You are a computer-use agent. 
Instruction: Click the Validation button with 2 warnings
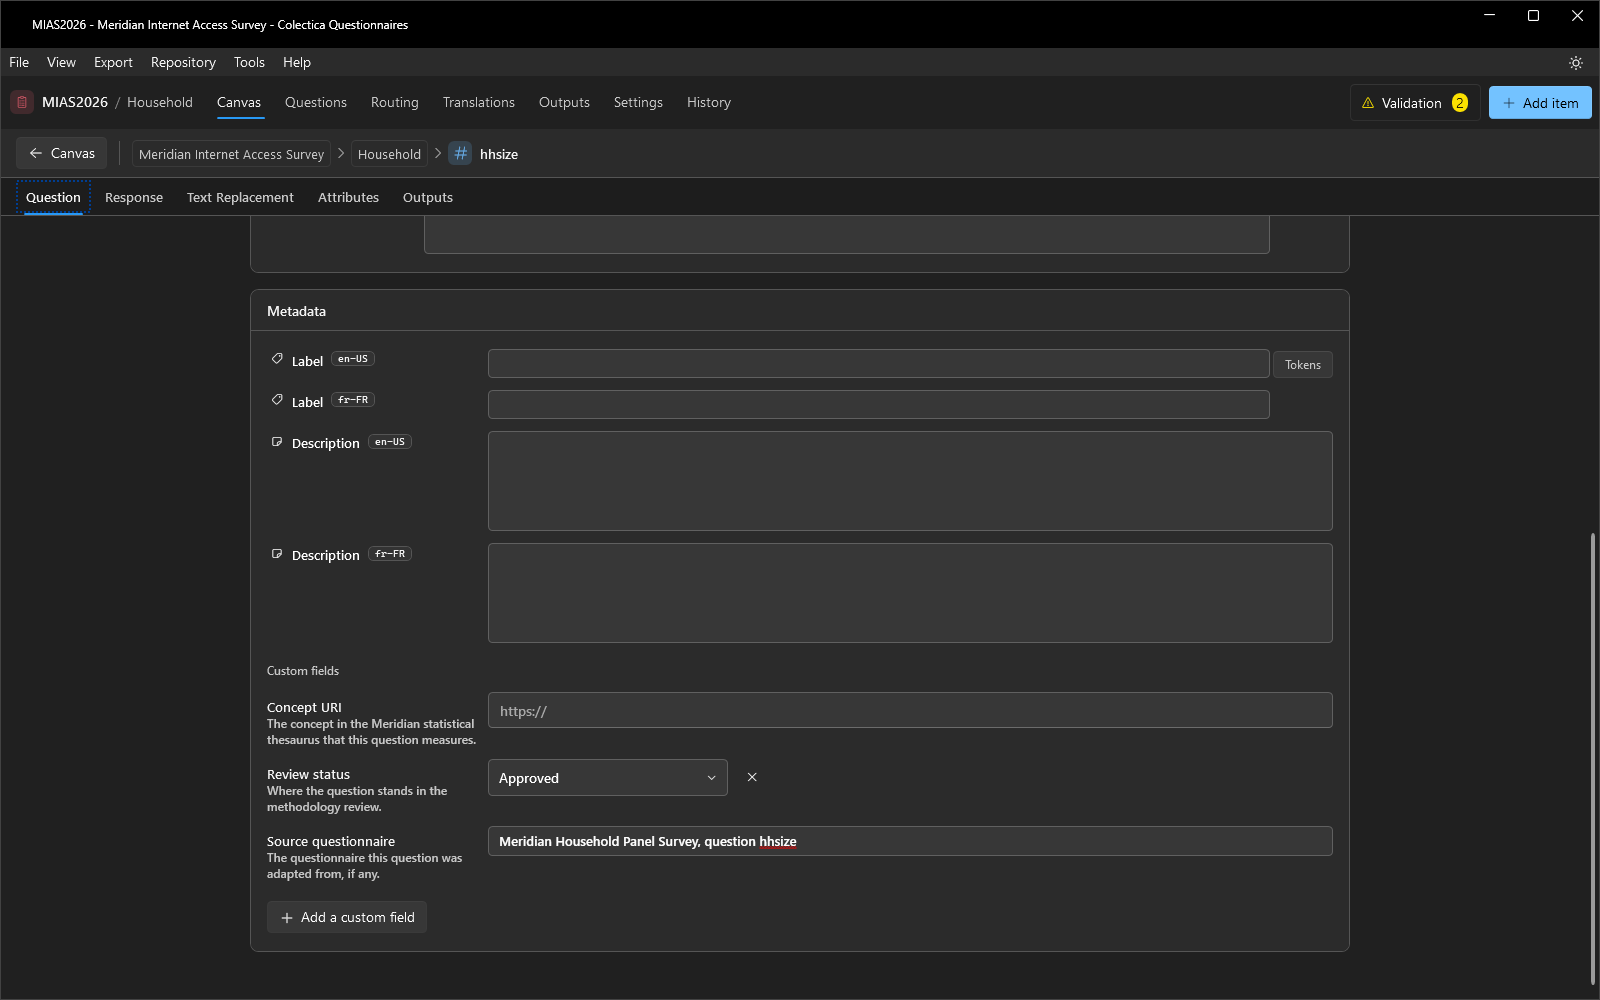click(1415, 103)
